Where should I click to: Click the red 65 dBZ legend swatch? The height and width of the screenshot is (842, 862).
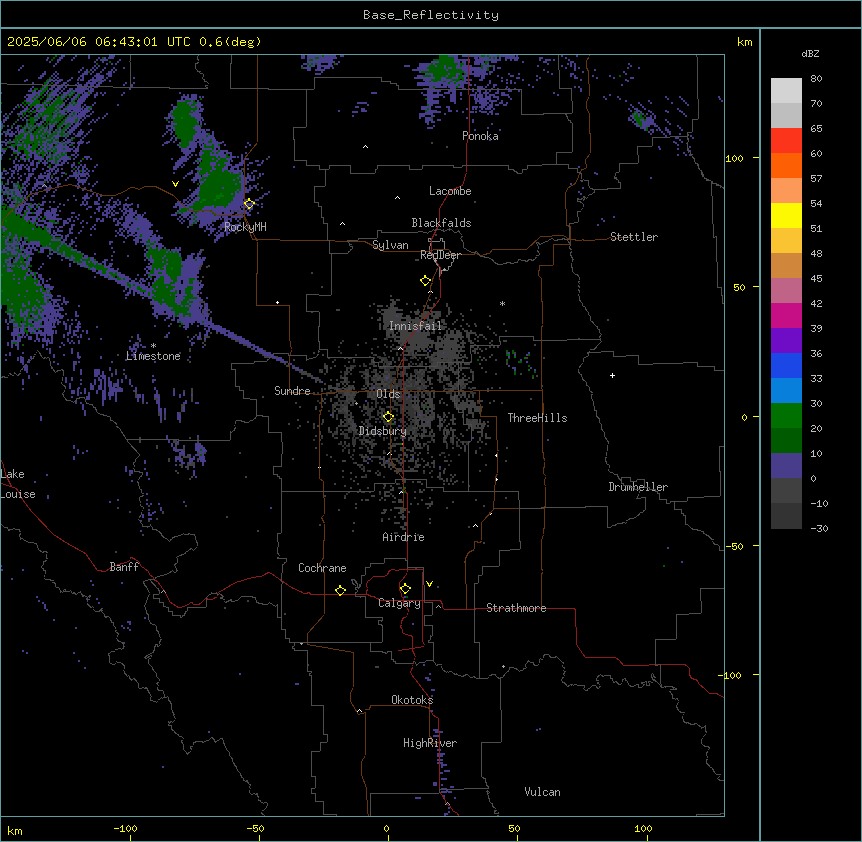pos(786,141)
